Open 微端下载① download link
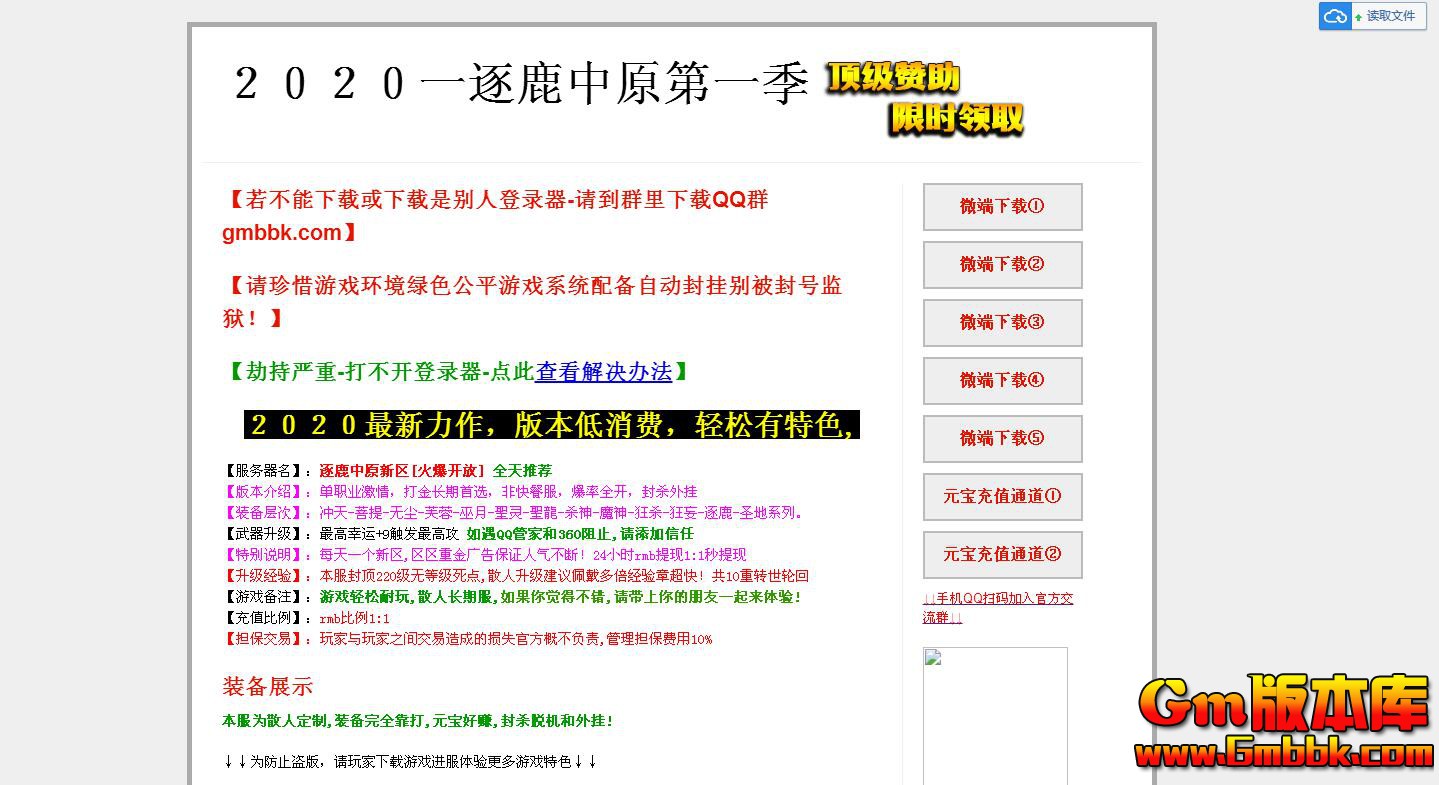Viewport: 1439px width, 785px height. (x=1002, y=207)
